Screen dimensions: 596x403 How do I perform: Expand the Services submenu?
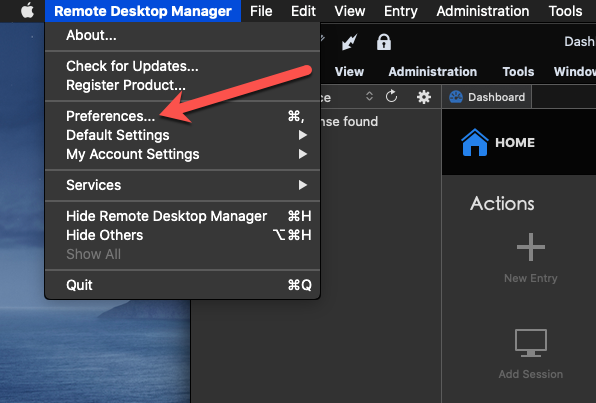pos(182,185)
